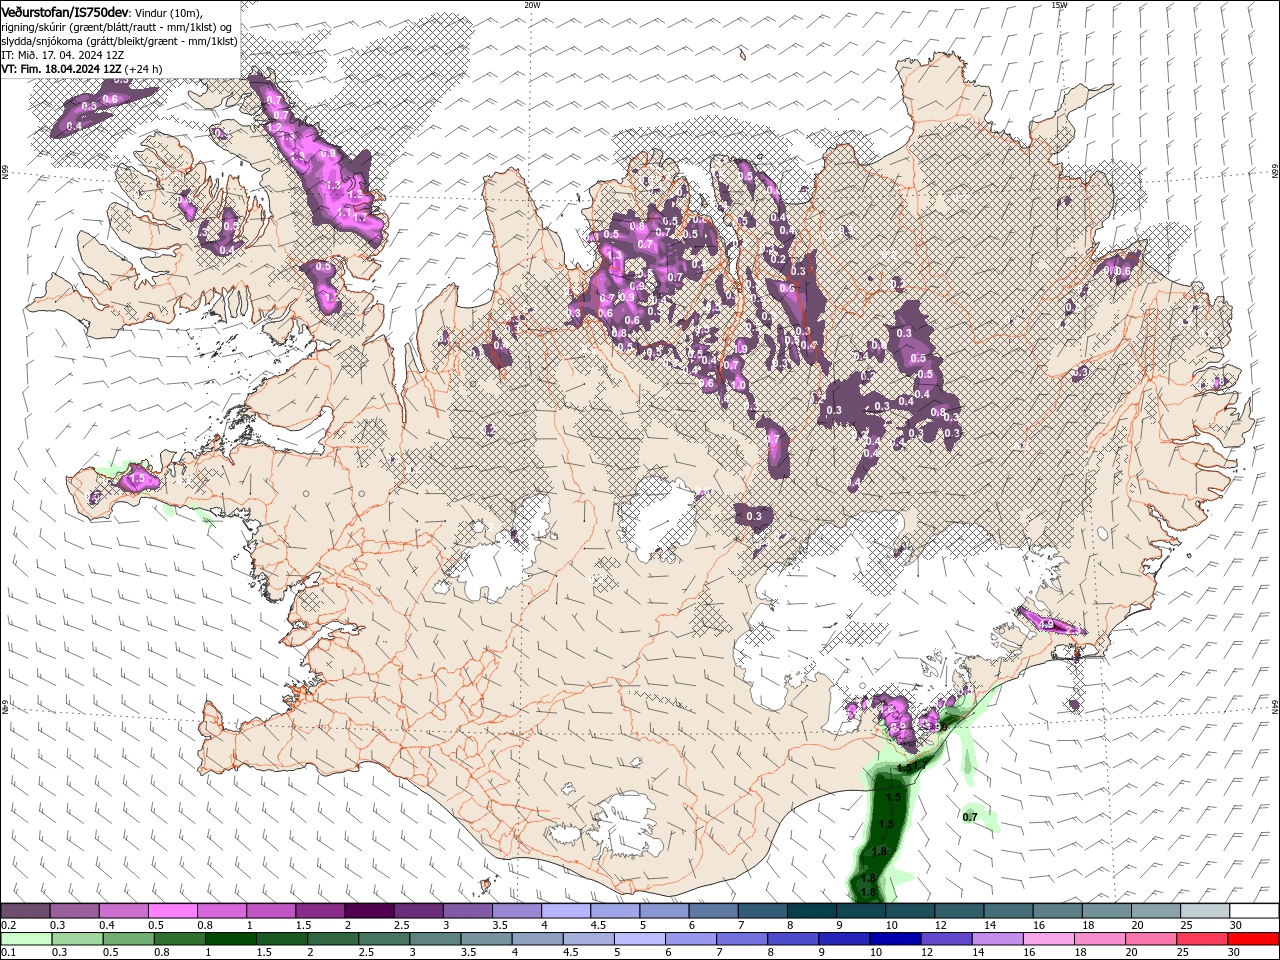Click the palest green 0.1 swatch, lower legend
1280x960 pixels.
(26, 939)
